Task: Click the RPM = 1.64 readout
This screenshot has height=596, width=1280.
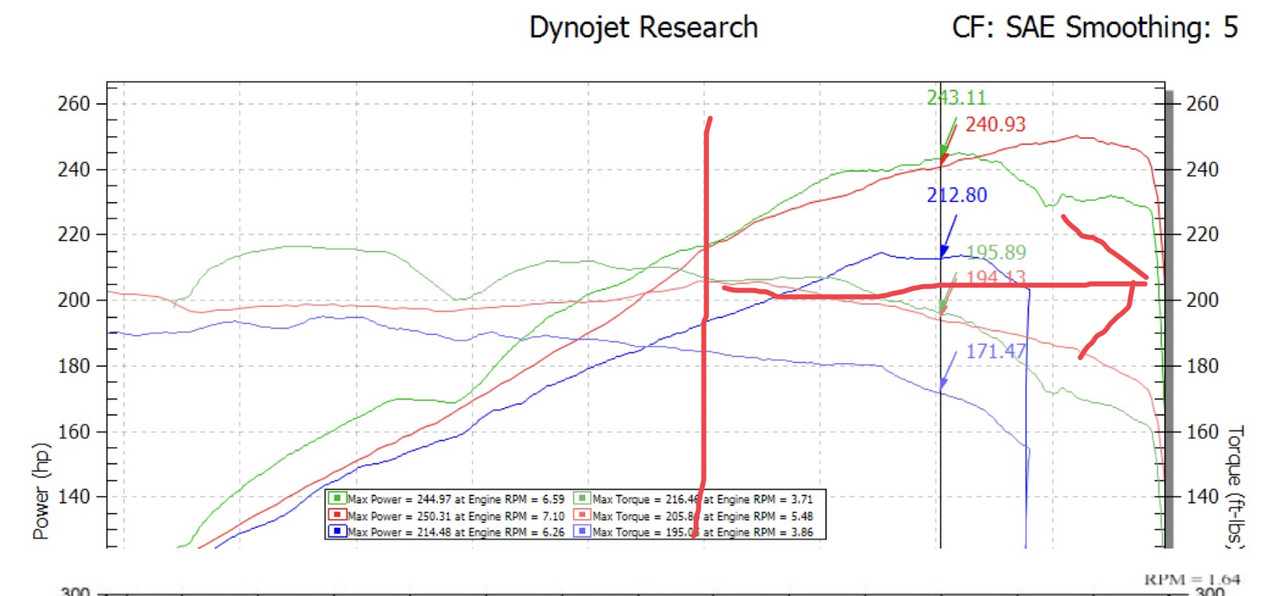Action: [1192, 579]
